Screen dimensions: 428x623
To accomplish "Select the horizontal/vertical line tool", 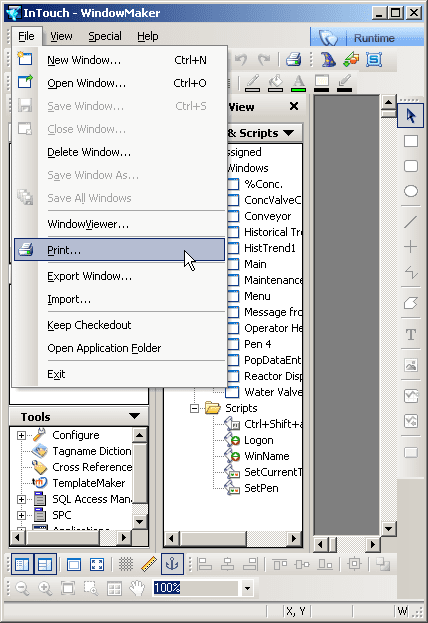I will (411, 247).
